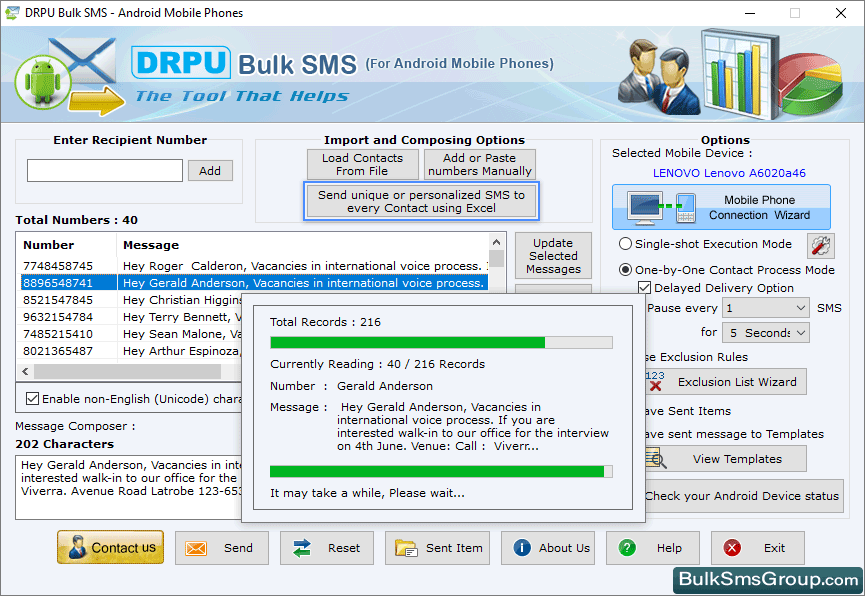Select One-by-One Contact Process Mode
This screenshot has height=596, width=865.
(625, 270)
